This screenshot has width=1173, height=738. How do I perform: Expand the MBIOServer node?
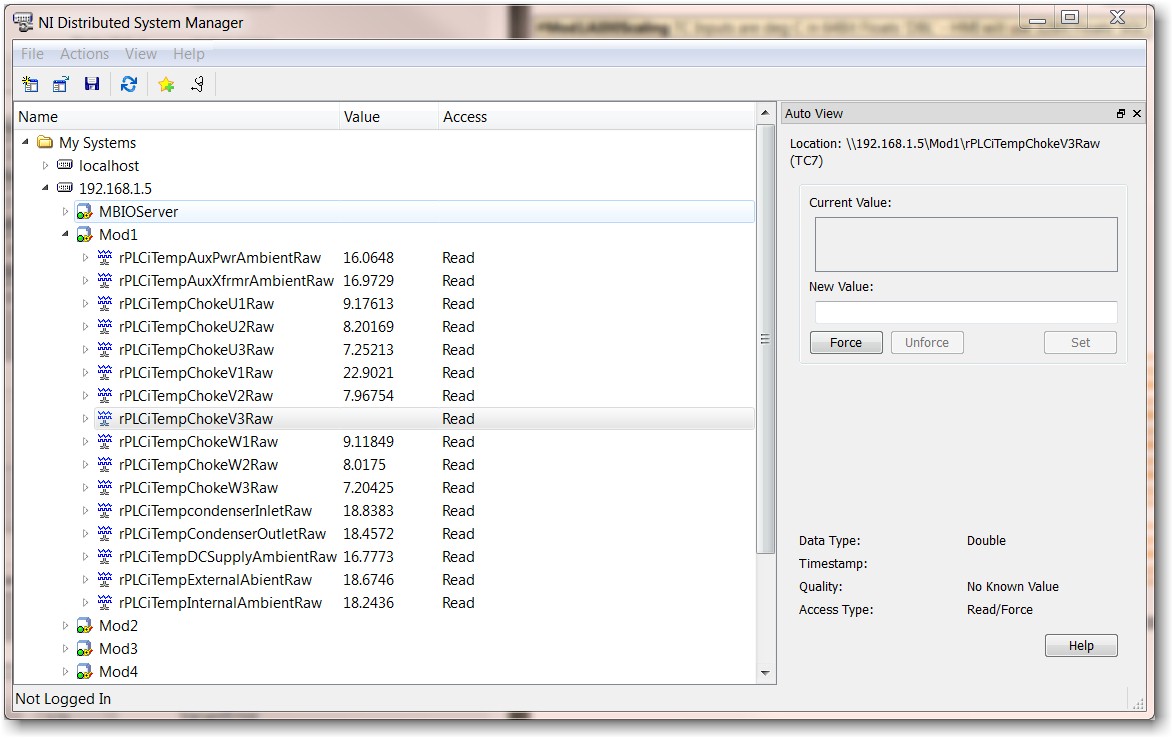click(x=65, y=212)
